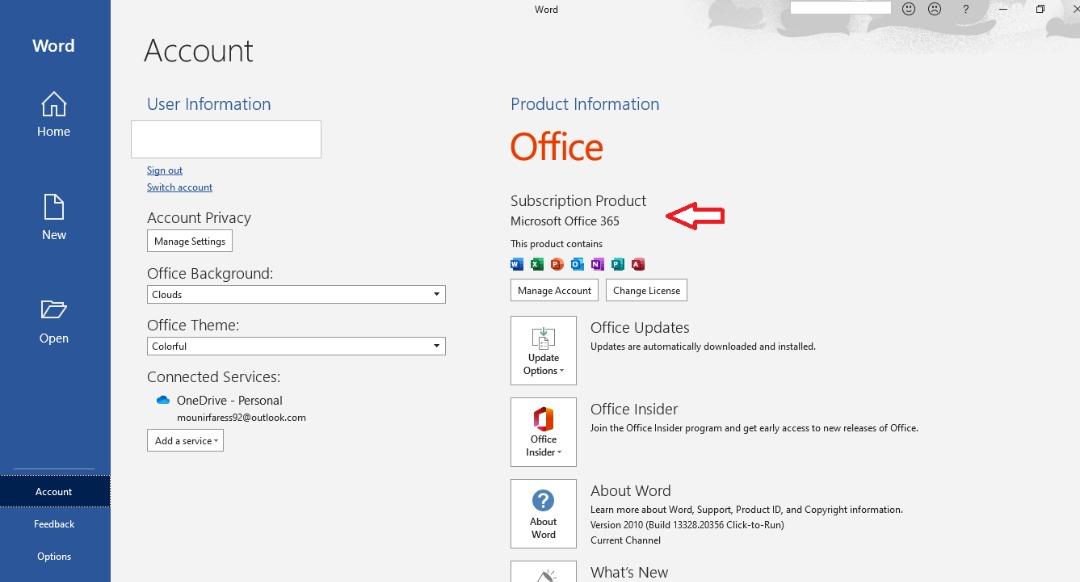Click the Publisher app icon under product contains
The width and height of the screenshot is (1080, 582).
coord(618,264)
